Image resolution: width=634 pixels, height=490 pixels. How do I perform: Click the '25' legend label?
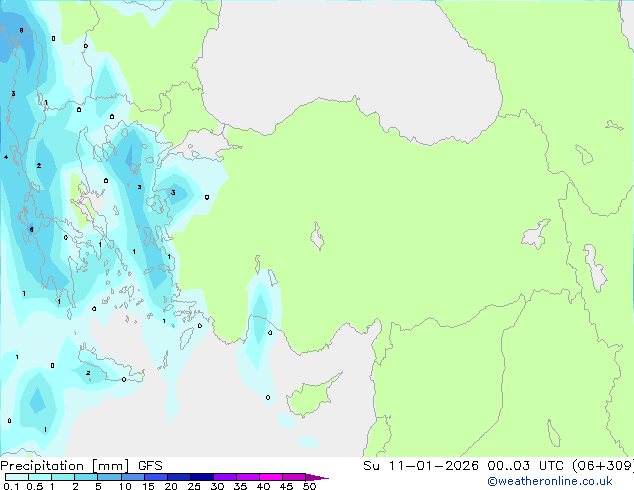click(x=194, y=486)
